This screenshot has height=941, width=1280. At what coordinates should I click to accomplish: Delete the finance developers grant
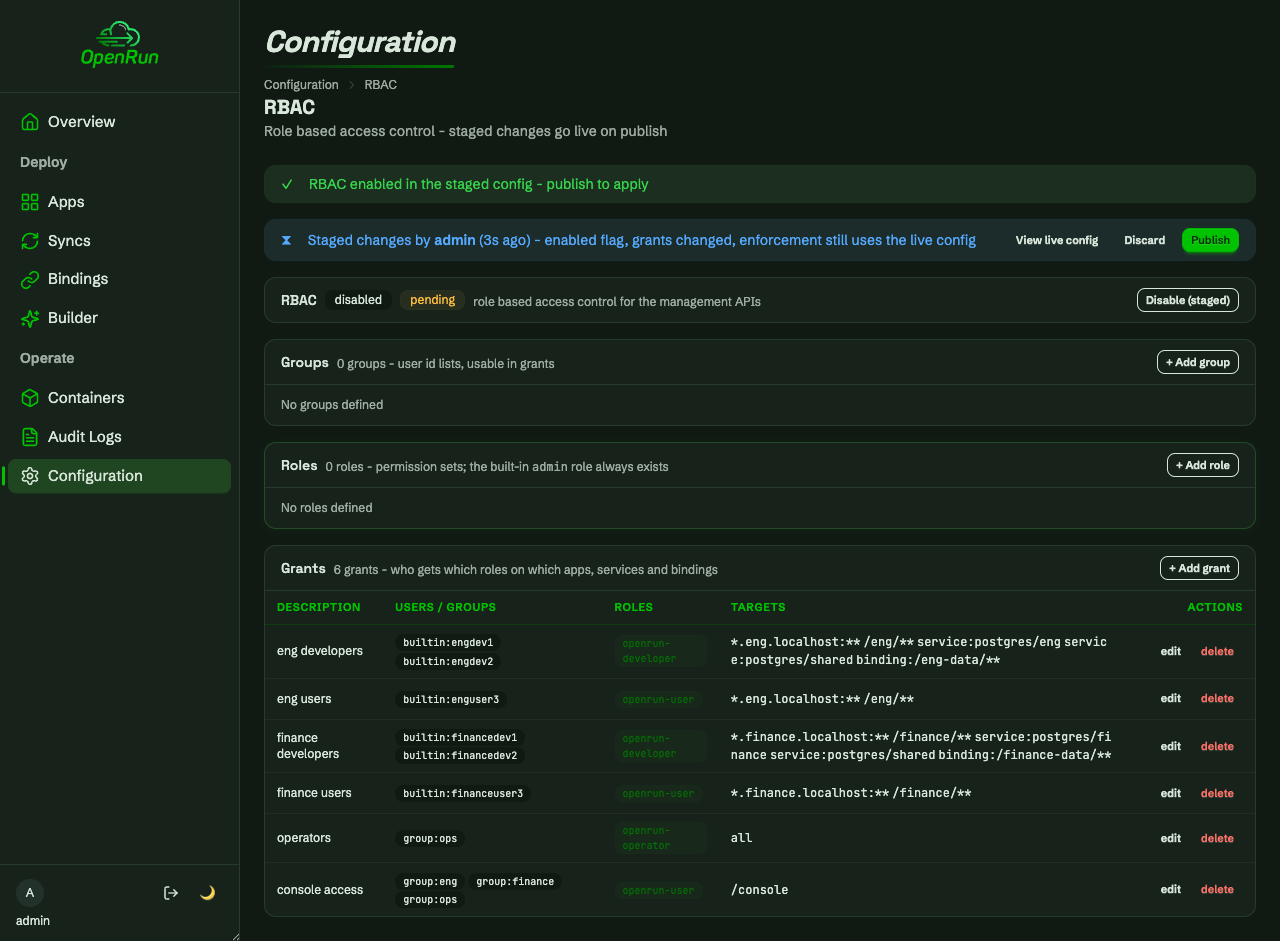click(1217, 746)
